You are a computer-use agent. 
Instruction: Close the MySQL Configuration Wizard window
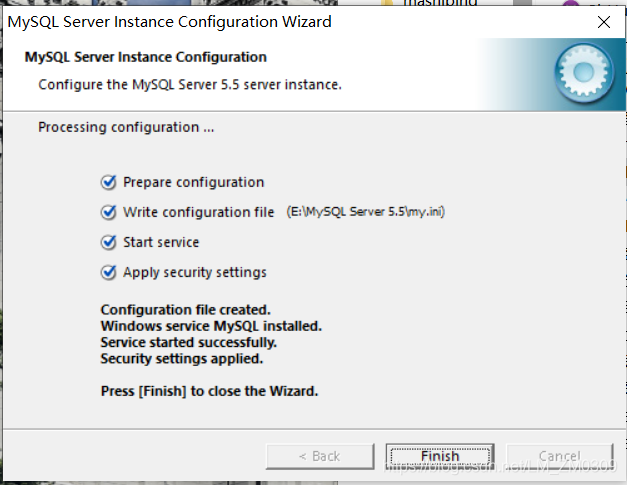pyautogui.click(x=604, y=22)
